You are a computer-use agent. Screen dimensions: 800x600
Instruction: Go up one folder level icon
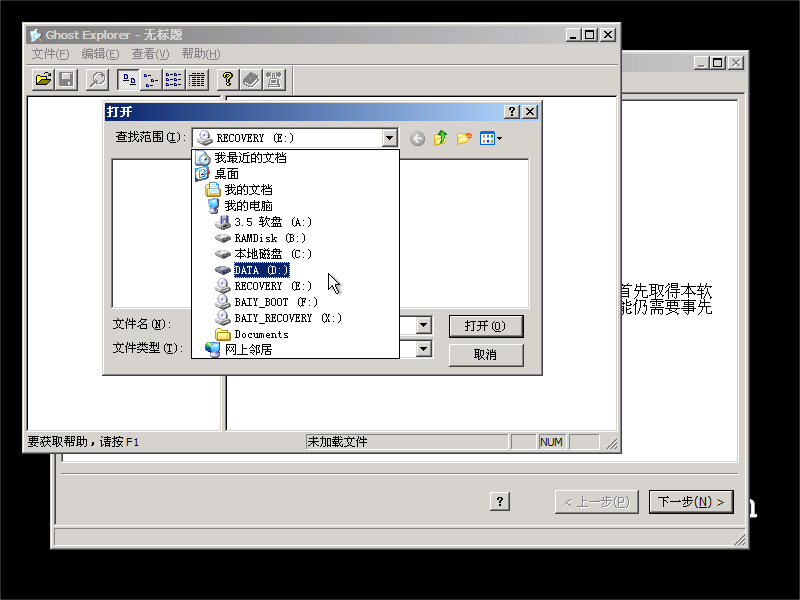coord(440,138)
